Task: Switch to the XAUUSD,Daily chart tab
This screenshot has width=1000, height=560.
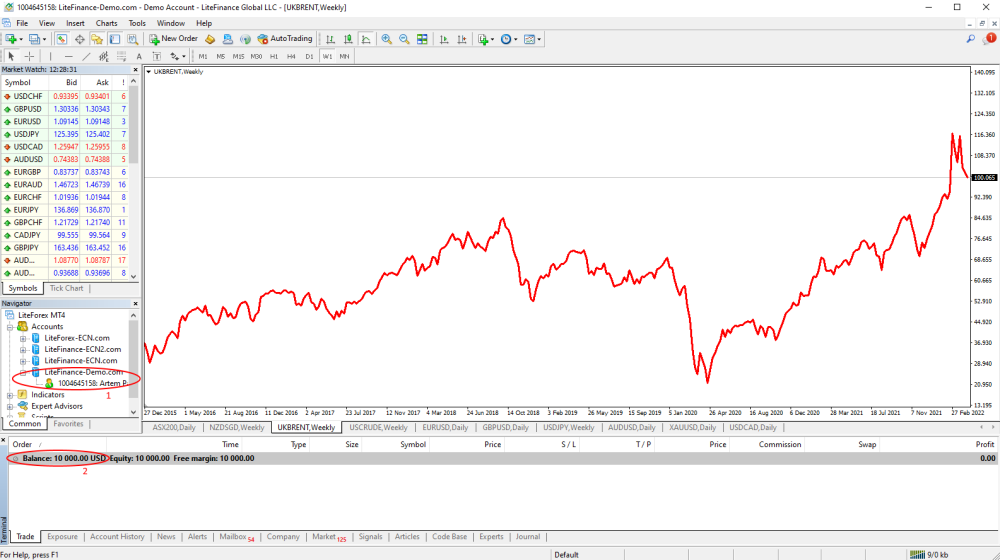Action: 693,427
